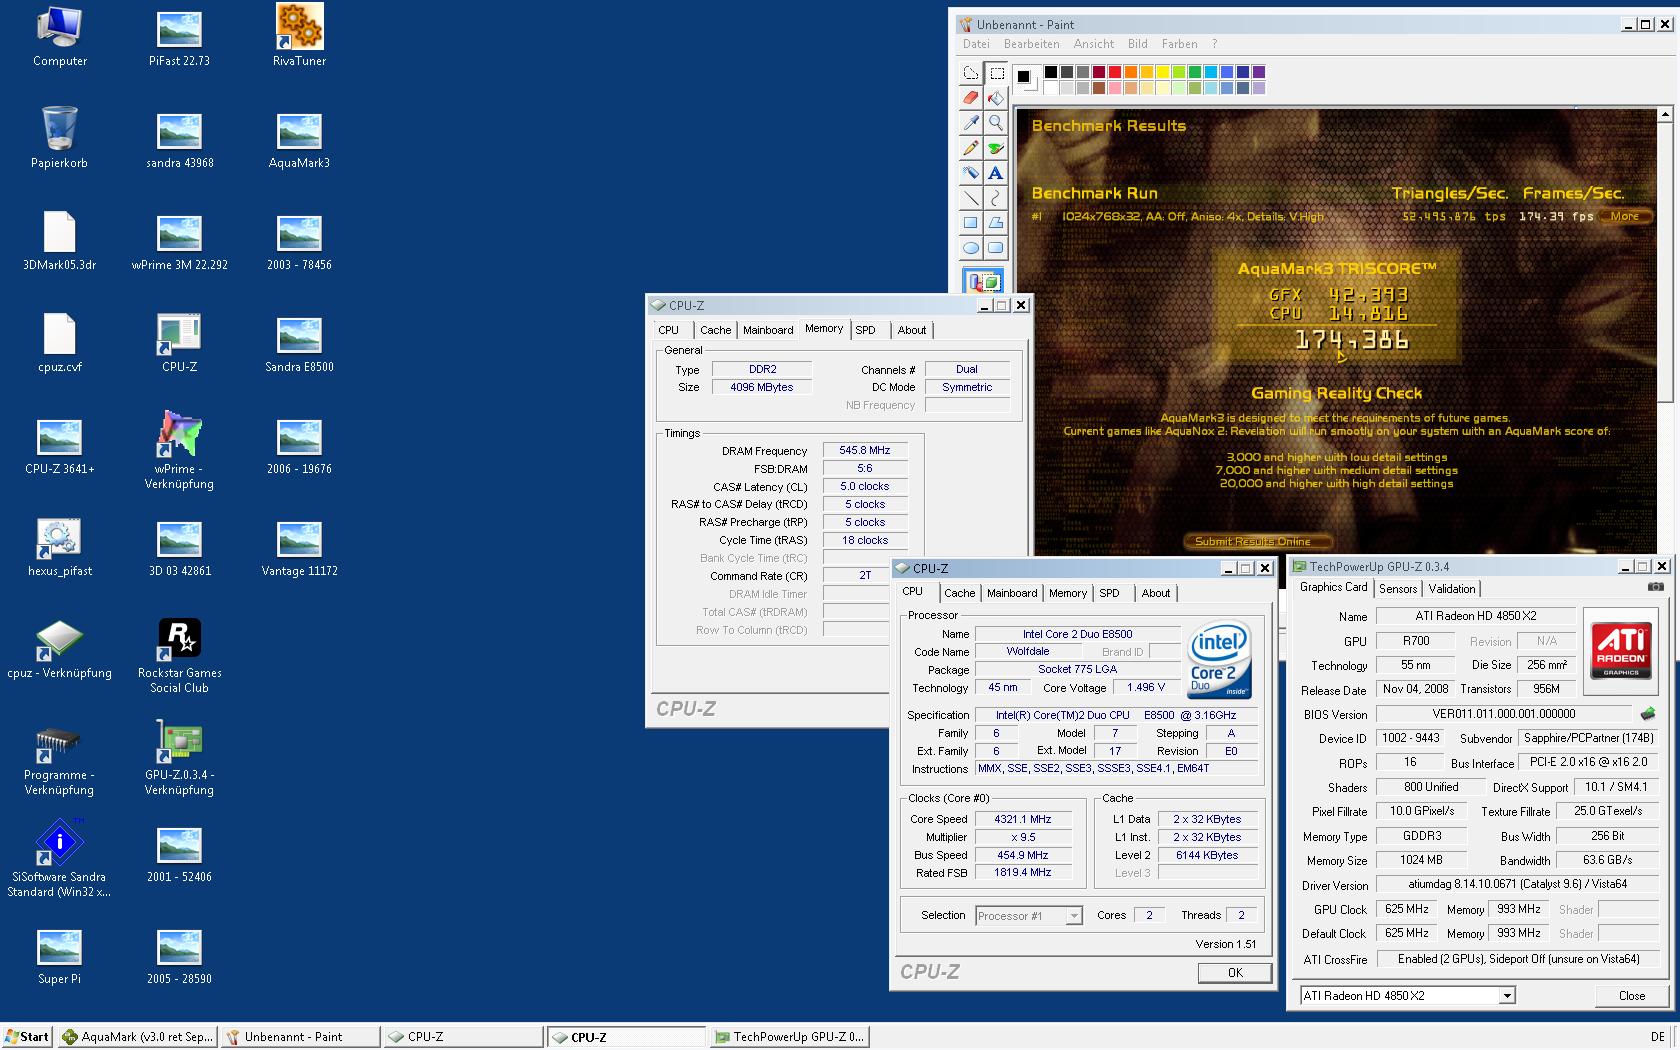Select the Vantage 11172 desktop image
This screenshot has height=1050, width=1680.
click(299, 546)
